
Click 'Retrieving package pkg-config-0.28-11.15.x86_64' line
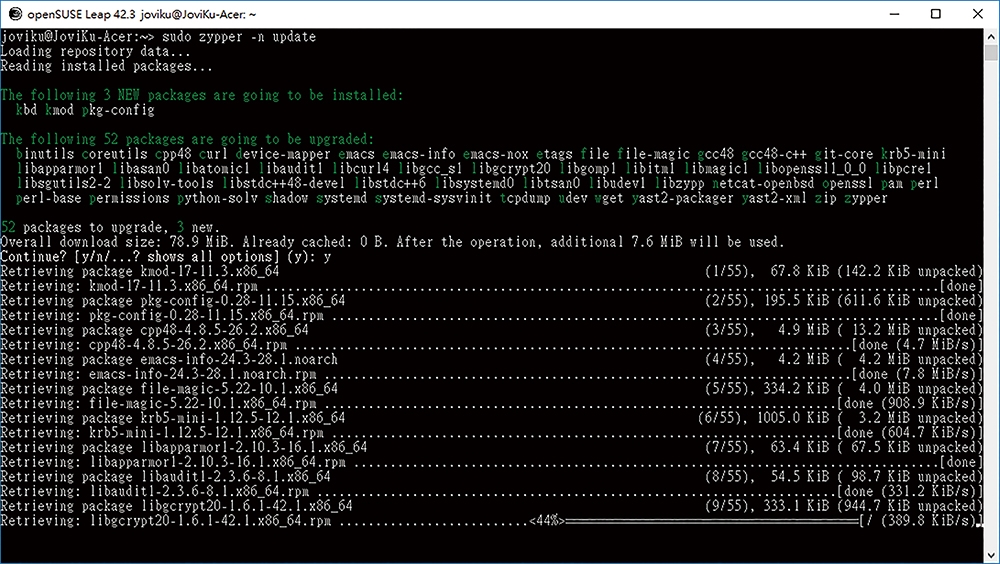coord(173,301)
